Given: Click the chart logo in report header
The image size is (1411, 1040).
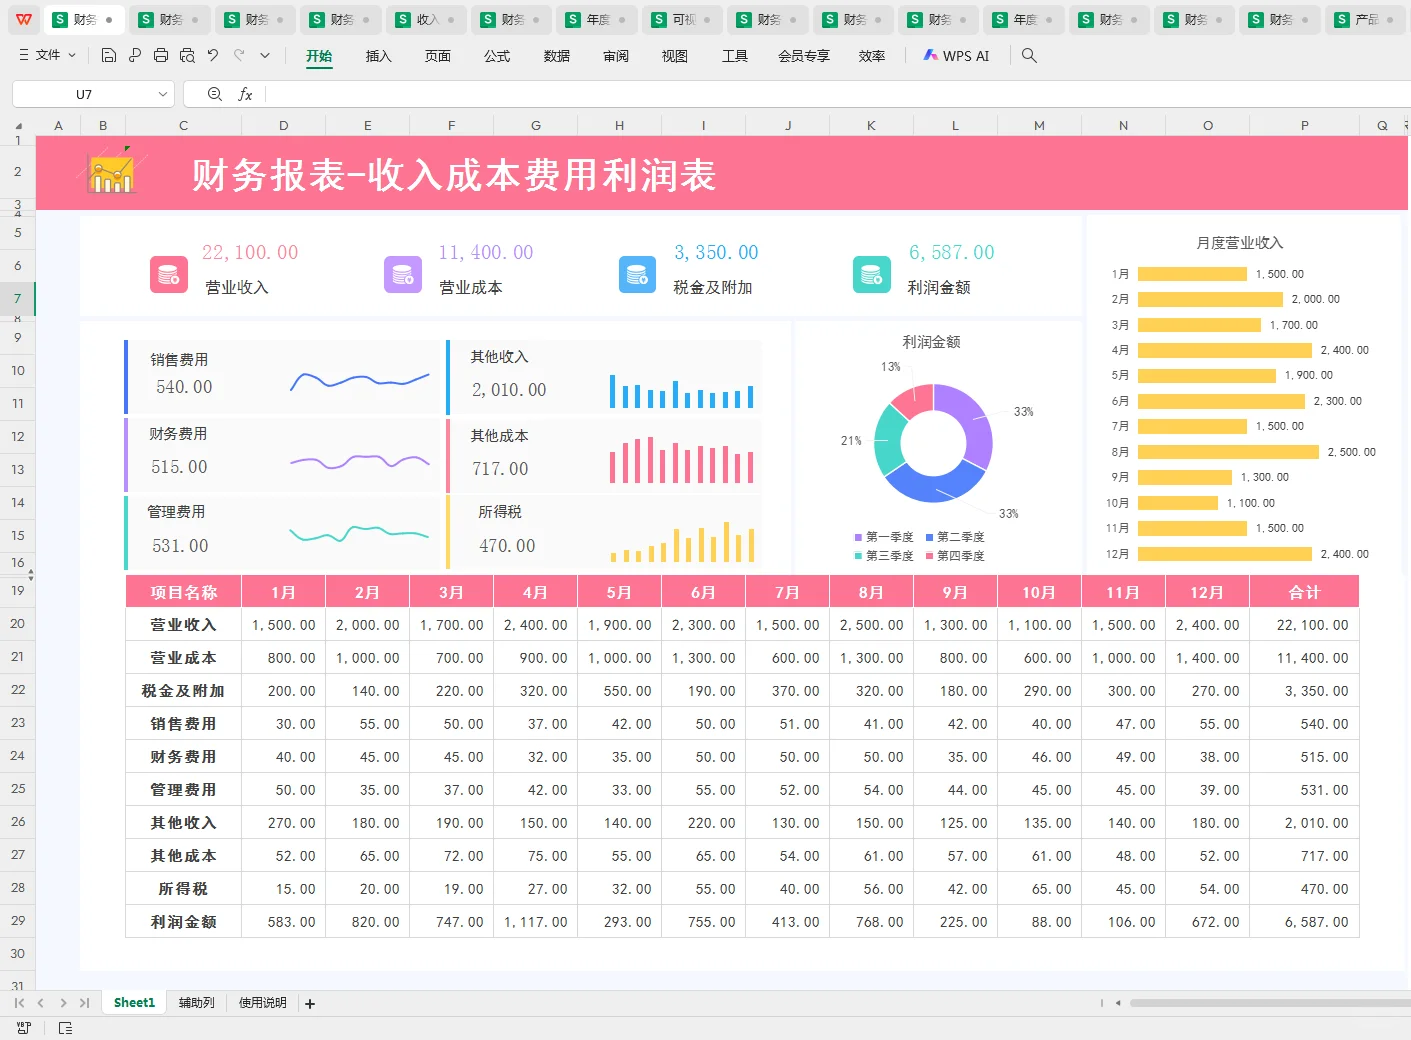Looking at the screenshot, I should (x=111, y=171).
